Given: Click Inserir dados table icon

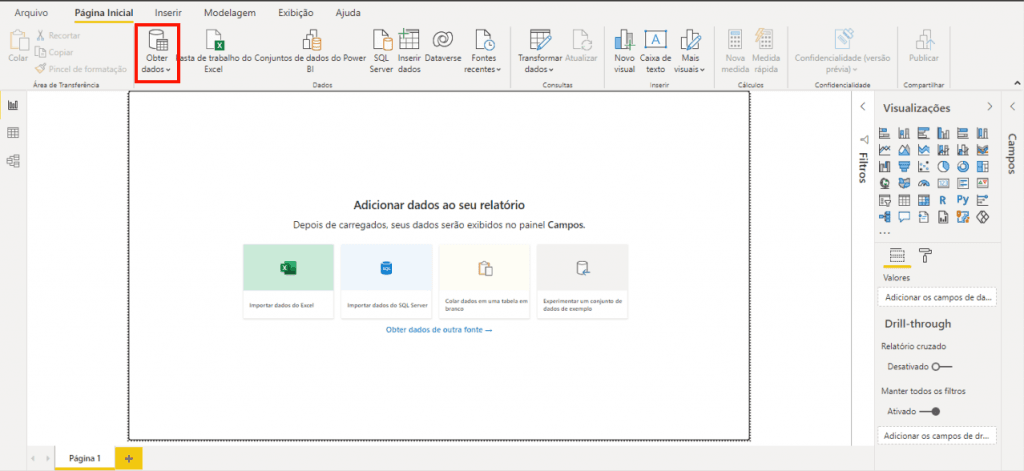Looking at the screenshot, I should [409, 40].
